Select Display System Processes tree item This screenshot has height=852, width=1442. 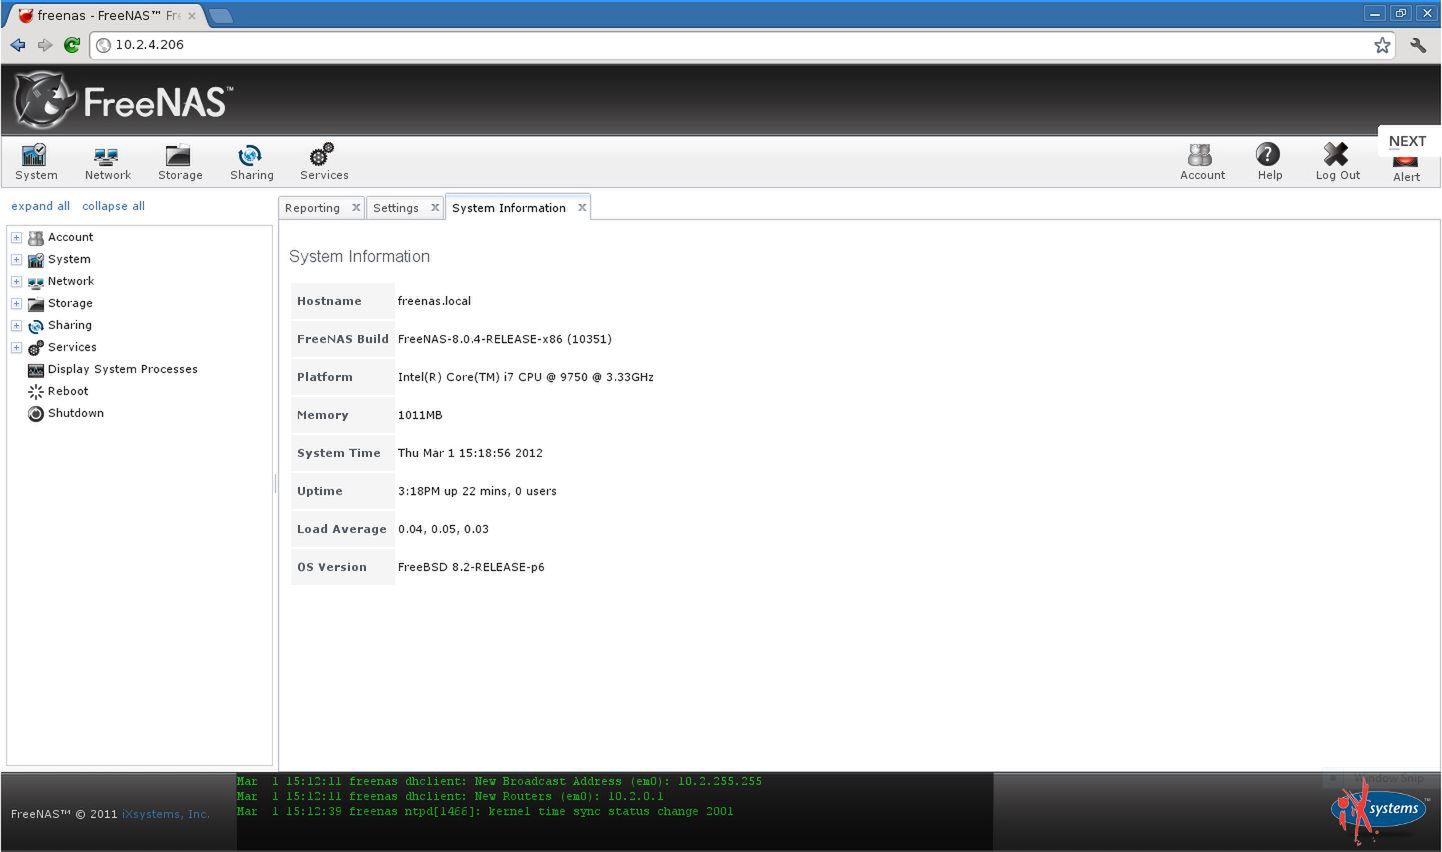[123, 370]
